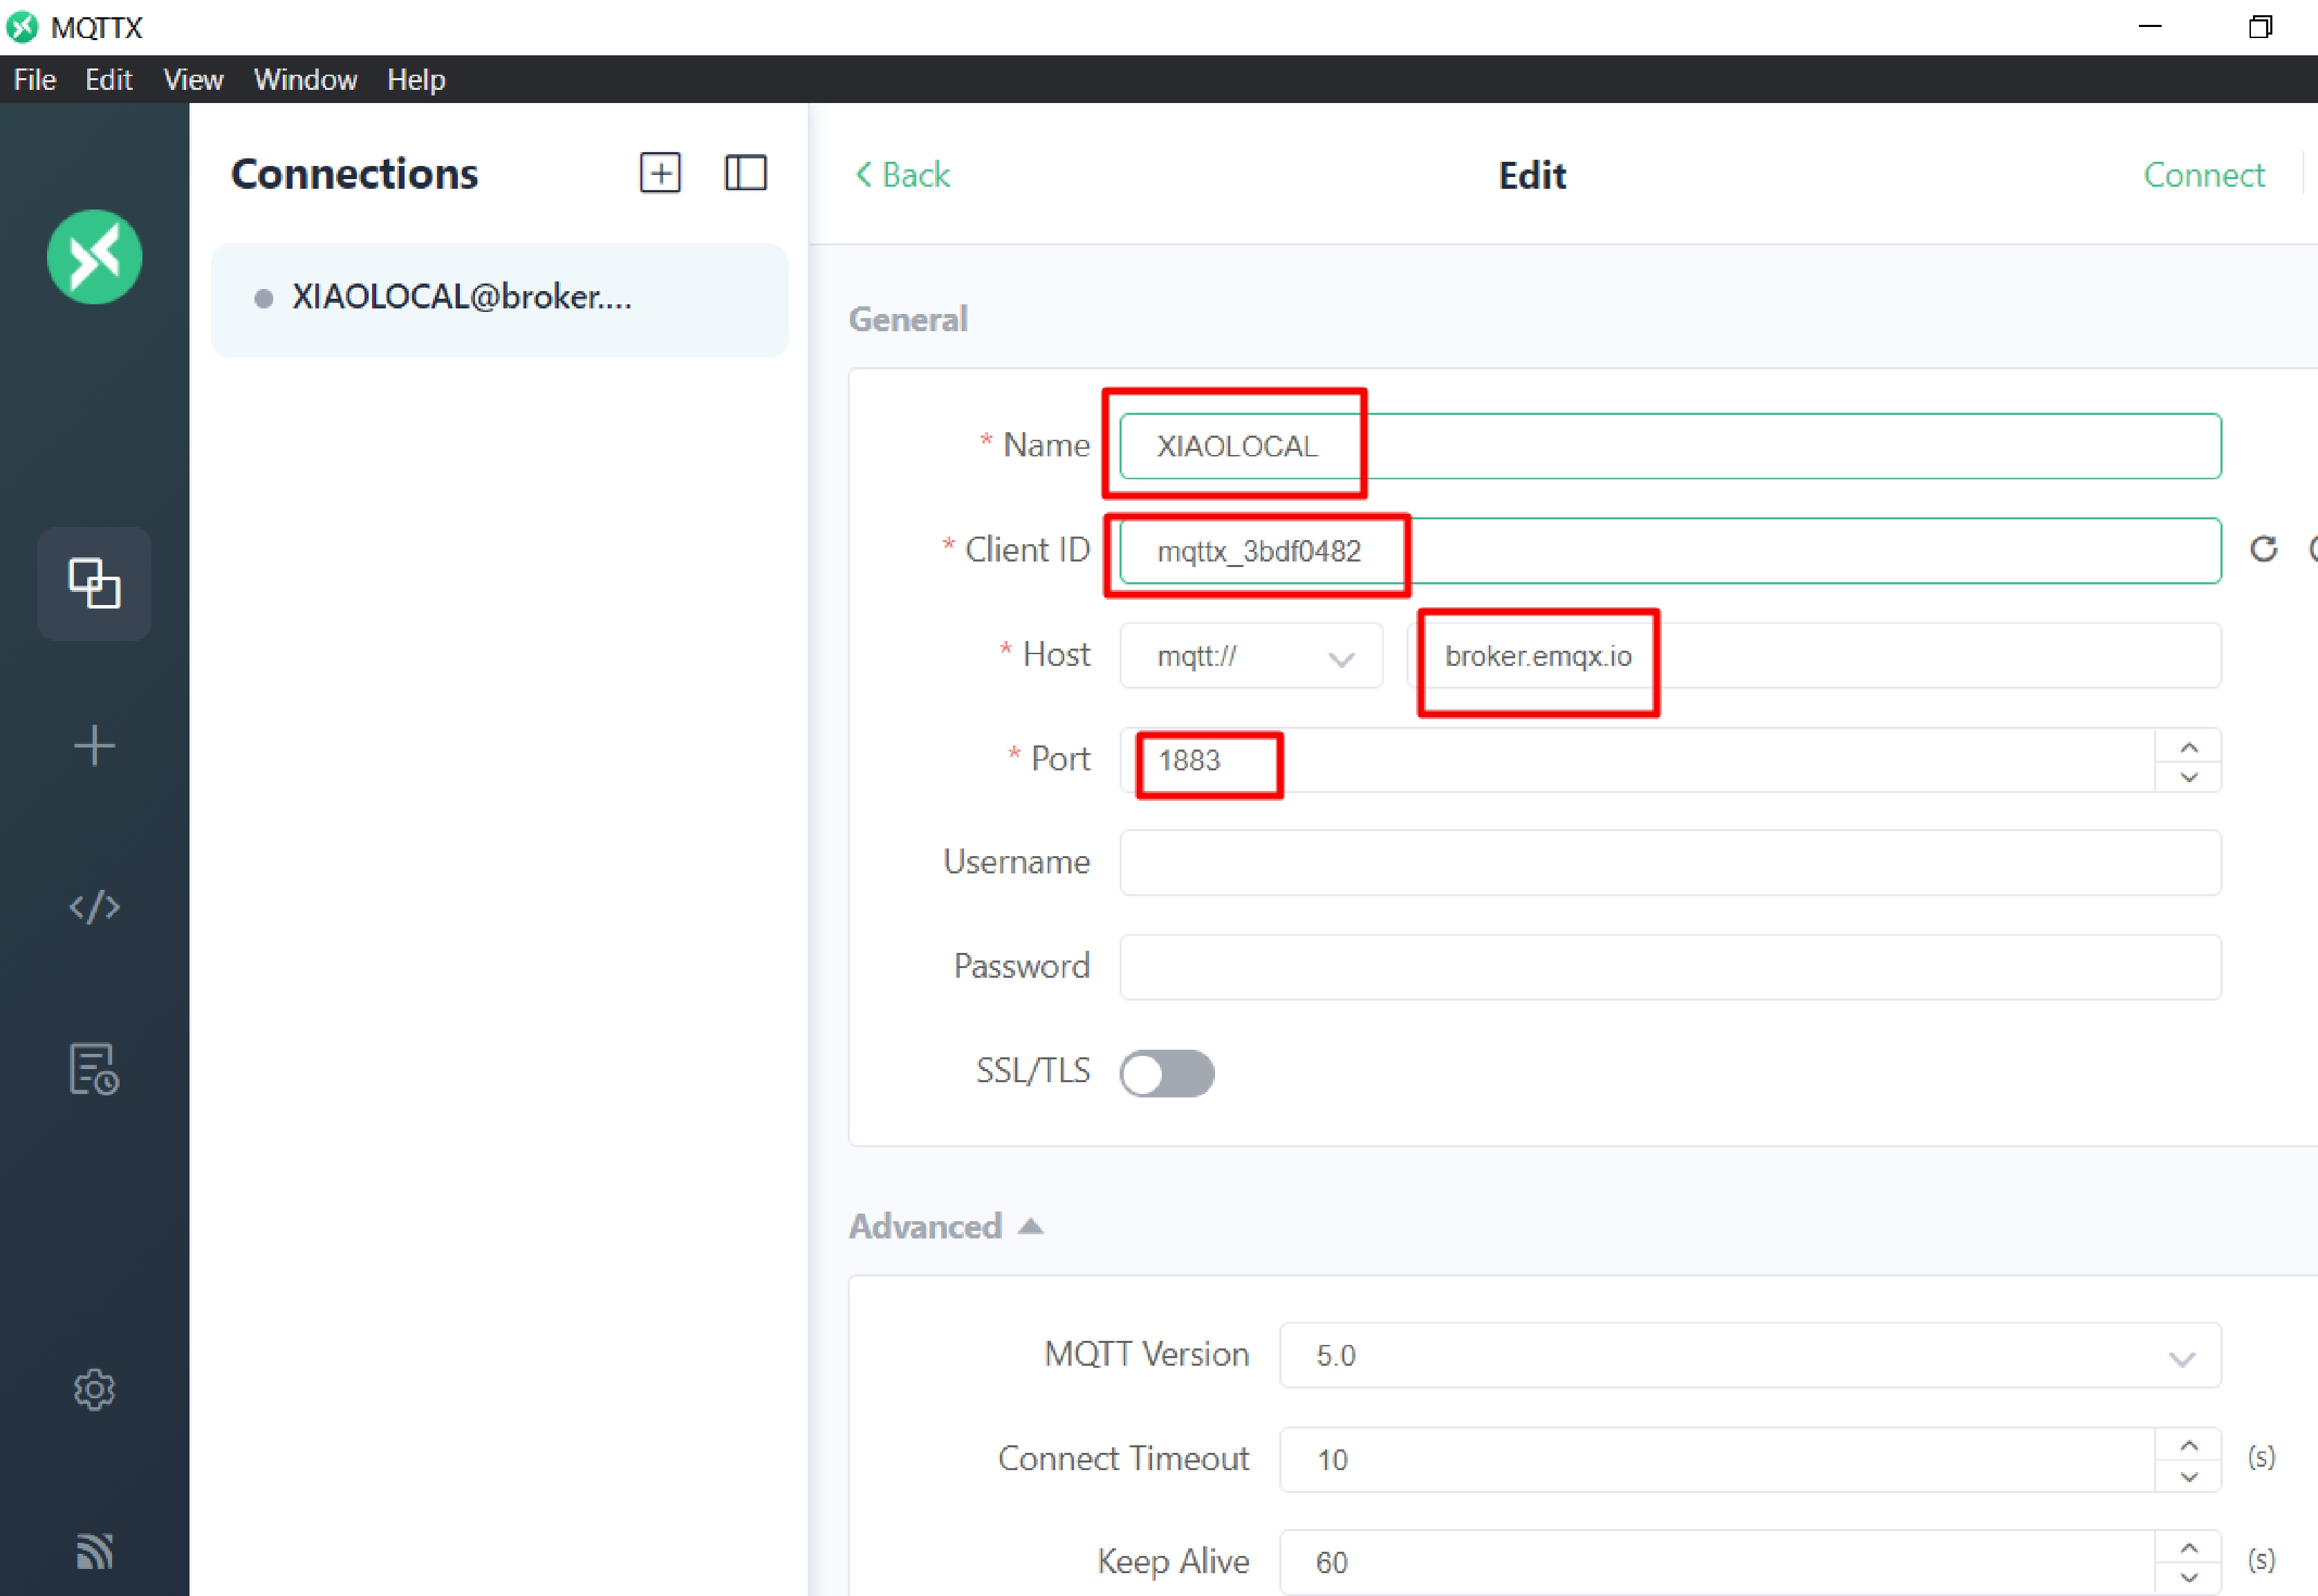Open the MQTT Version 5.0 dropdown
This screenshot has width=2318, height=1596.
click(x=1751, y=1356)
